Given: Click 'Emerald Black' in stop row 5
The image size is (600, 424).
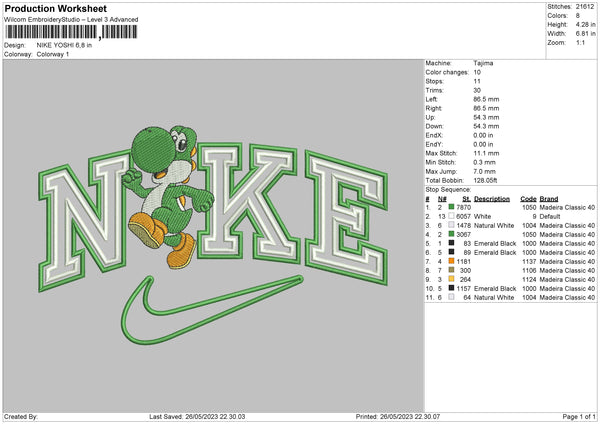Looking at the screenshot, I should (x=495, y=243).
